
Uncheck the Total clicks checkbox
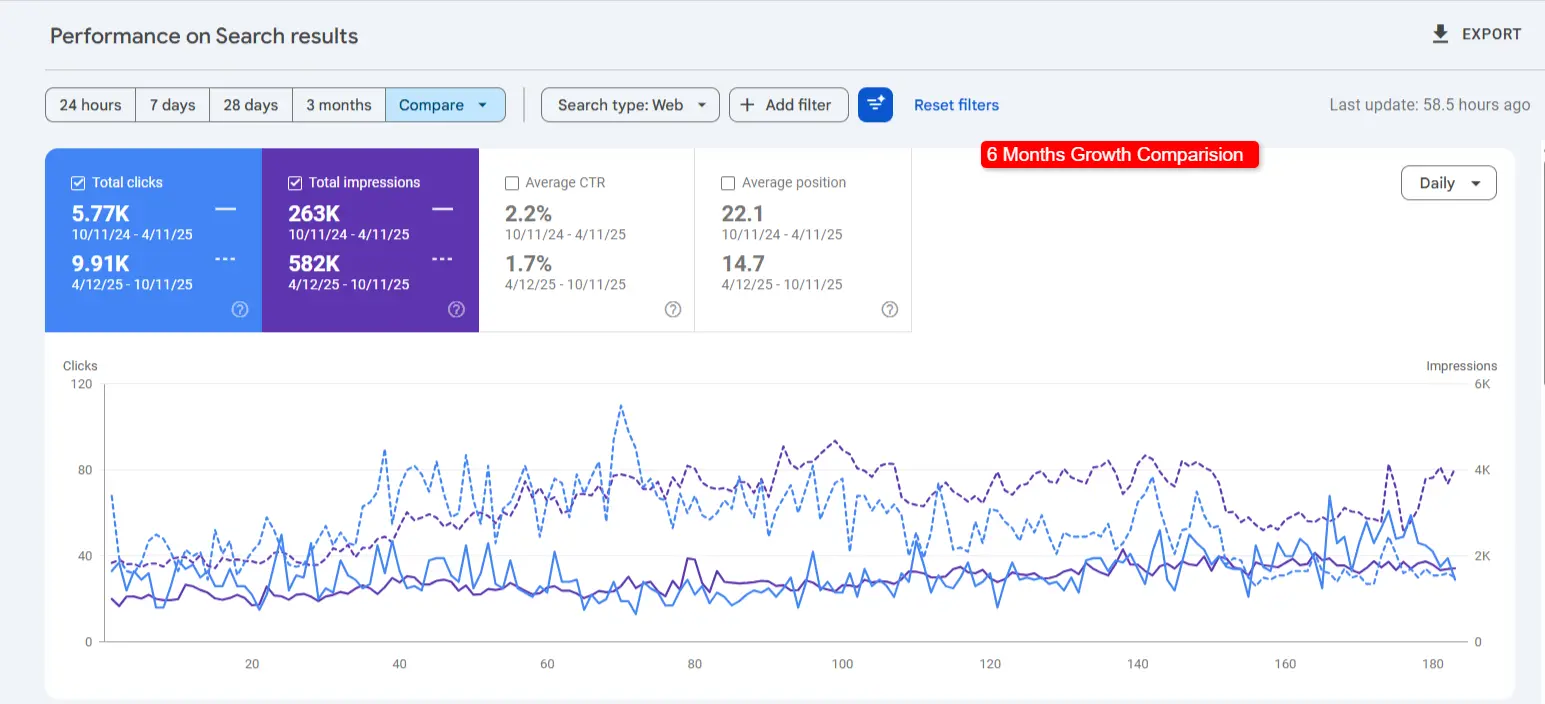[x=77, y=182]
